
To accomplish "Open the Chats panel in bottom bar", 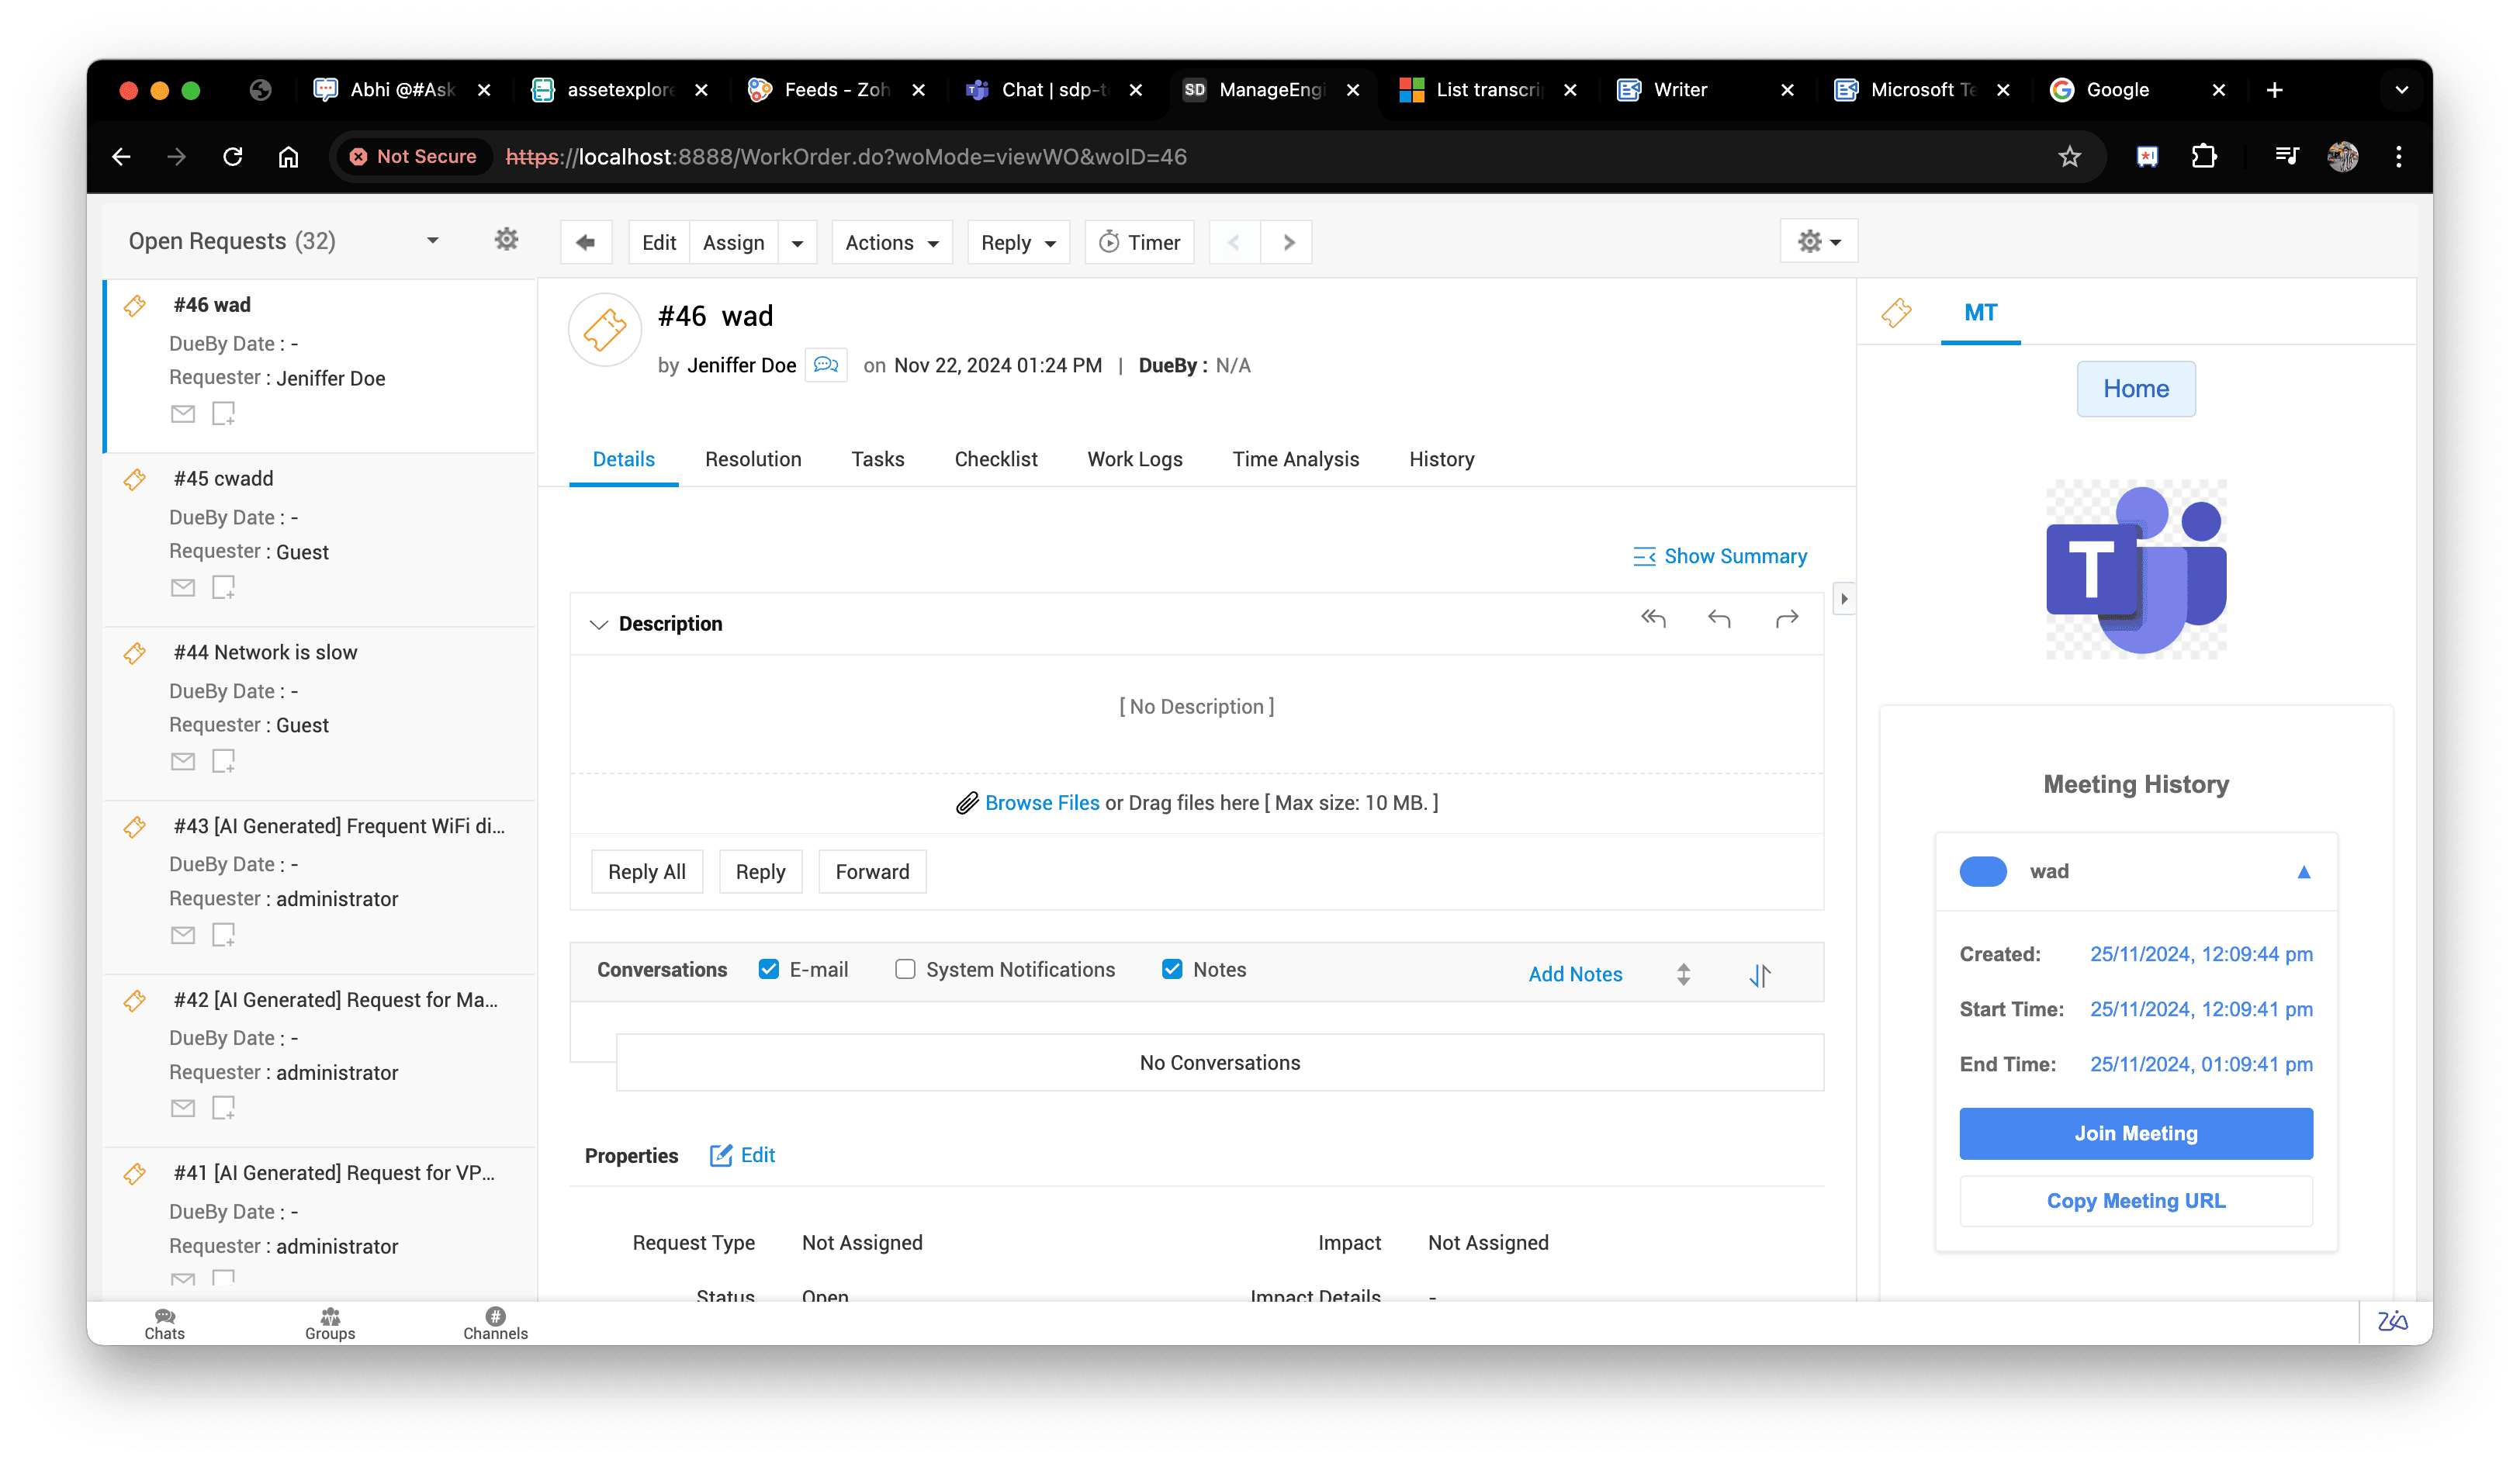I will (165, 1322).
